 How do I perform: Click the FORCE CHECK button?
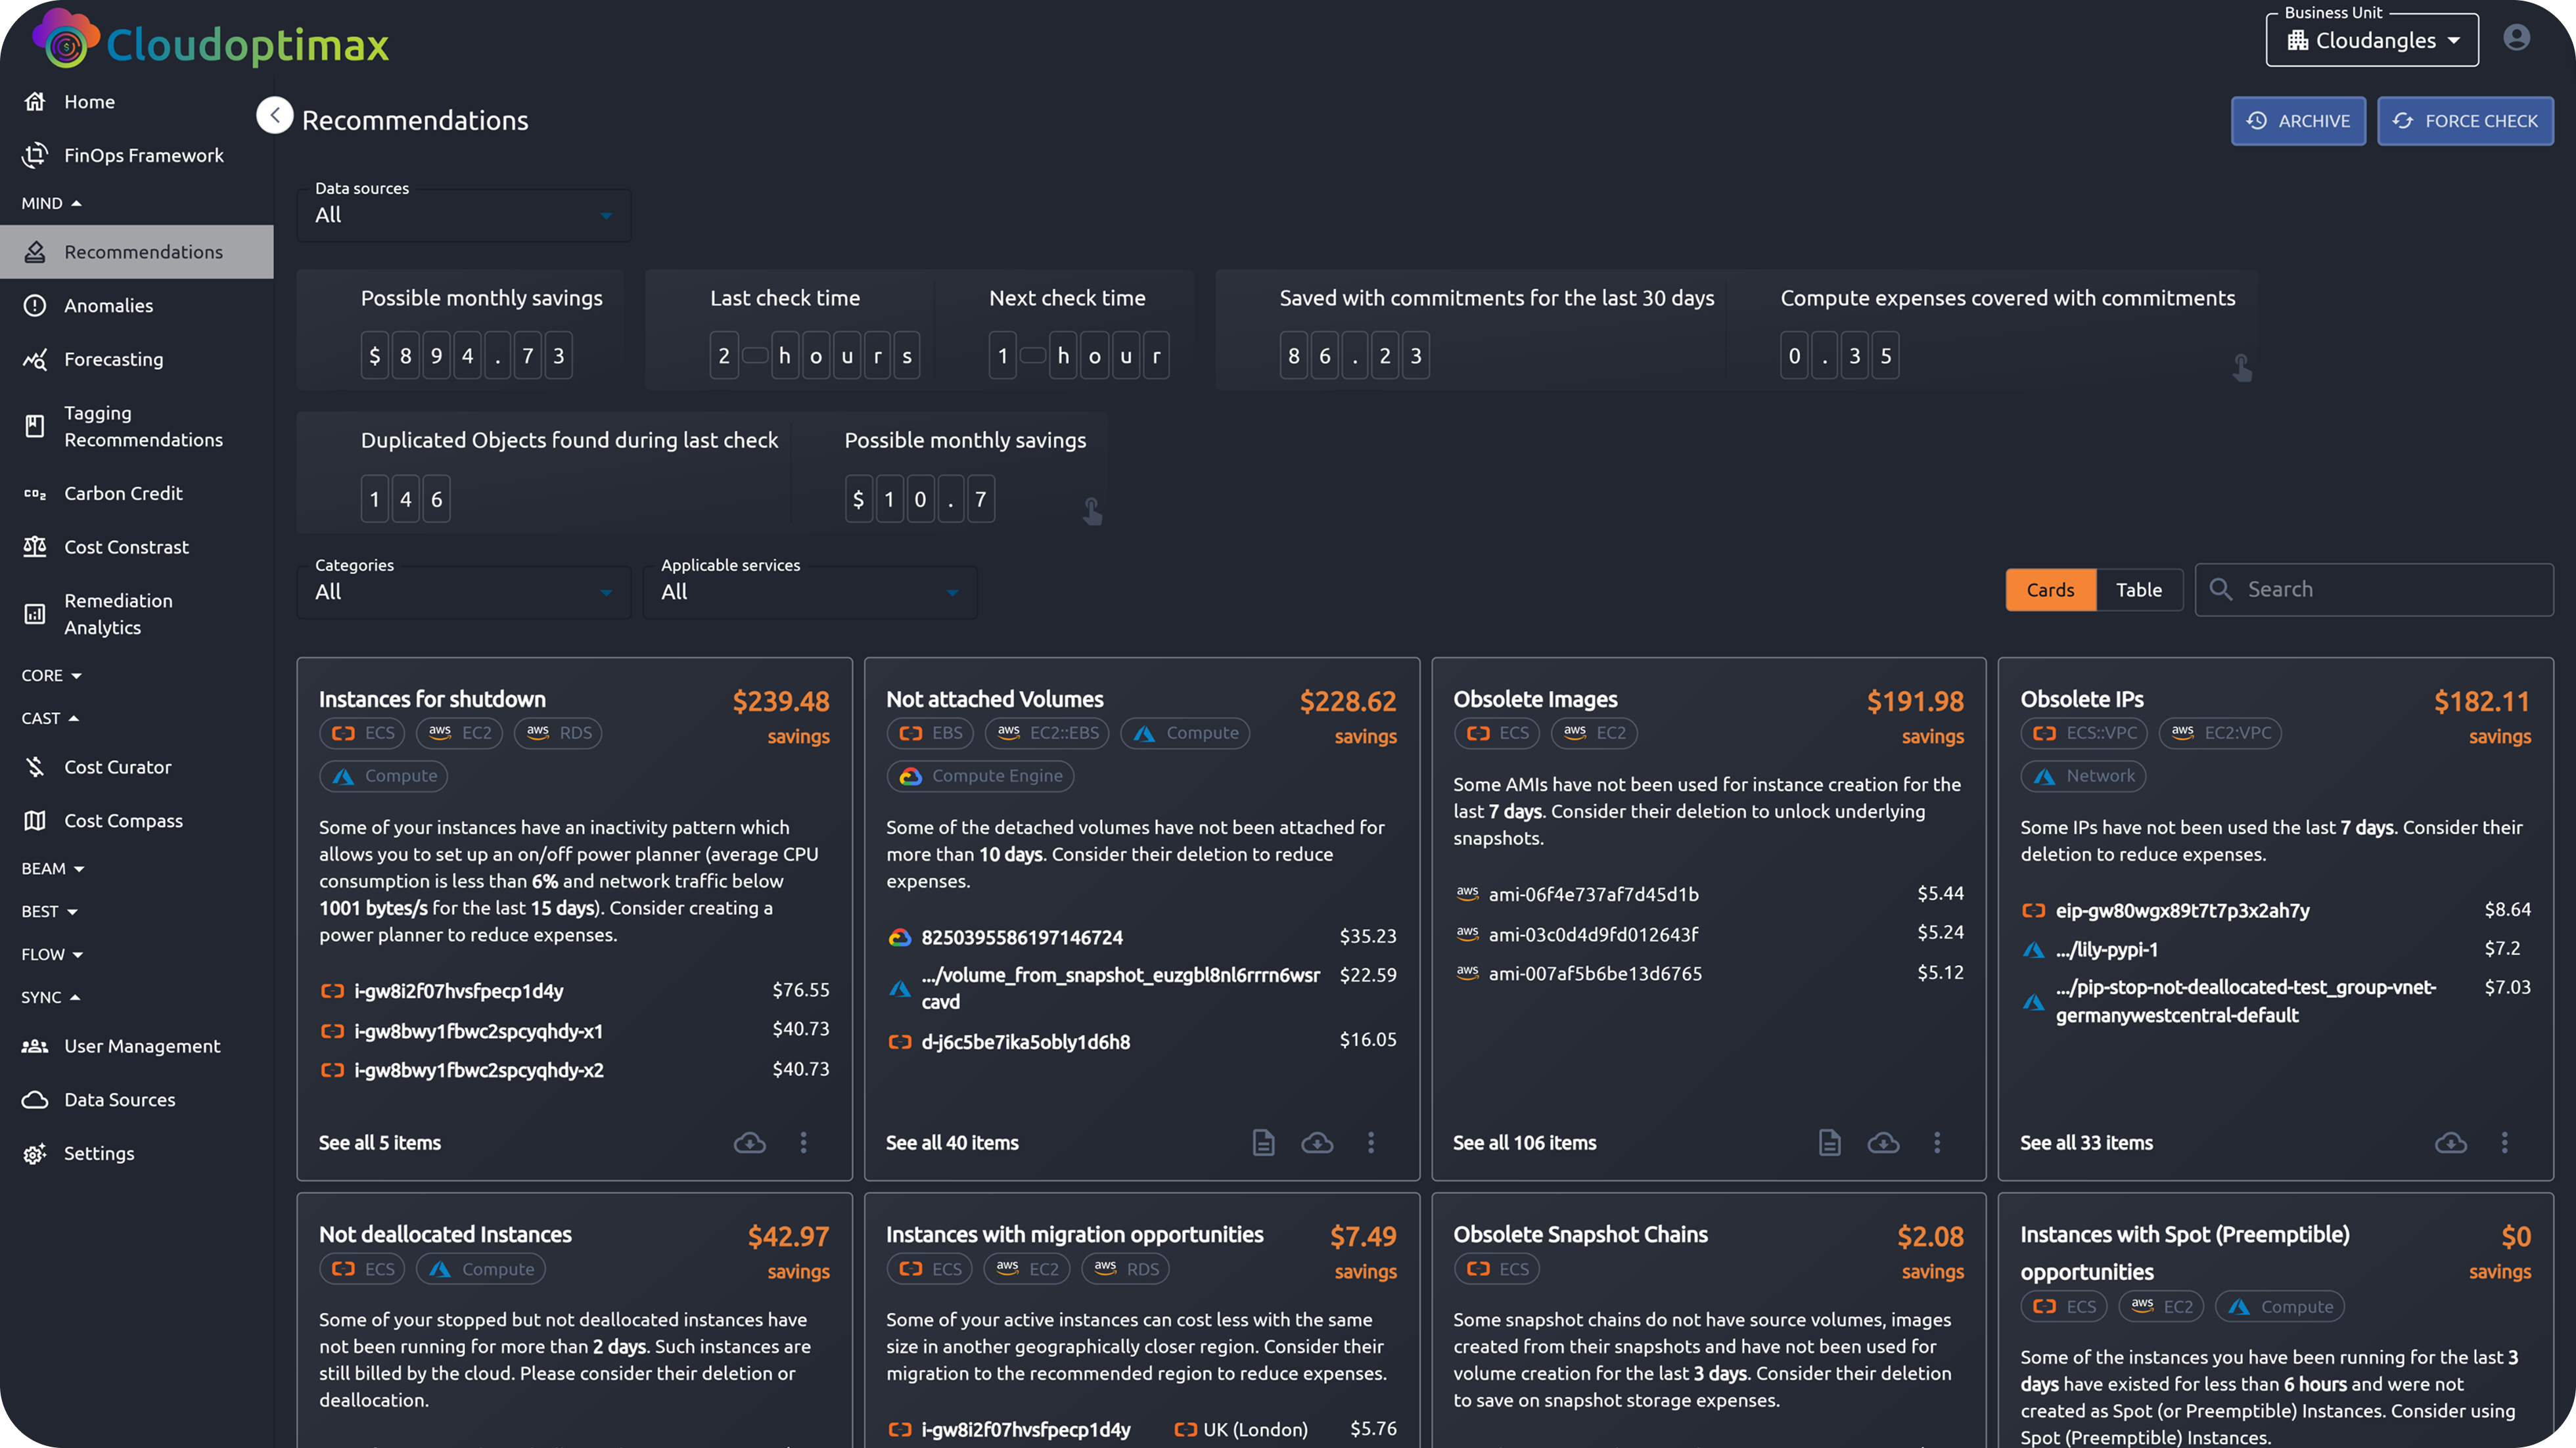click(x=2464, y=121)
